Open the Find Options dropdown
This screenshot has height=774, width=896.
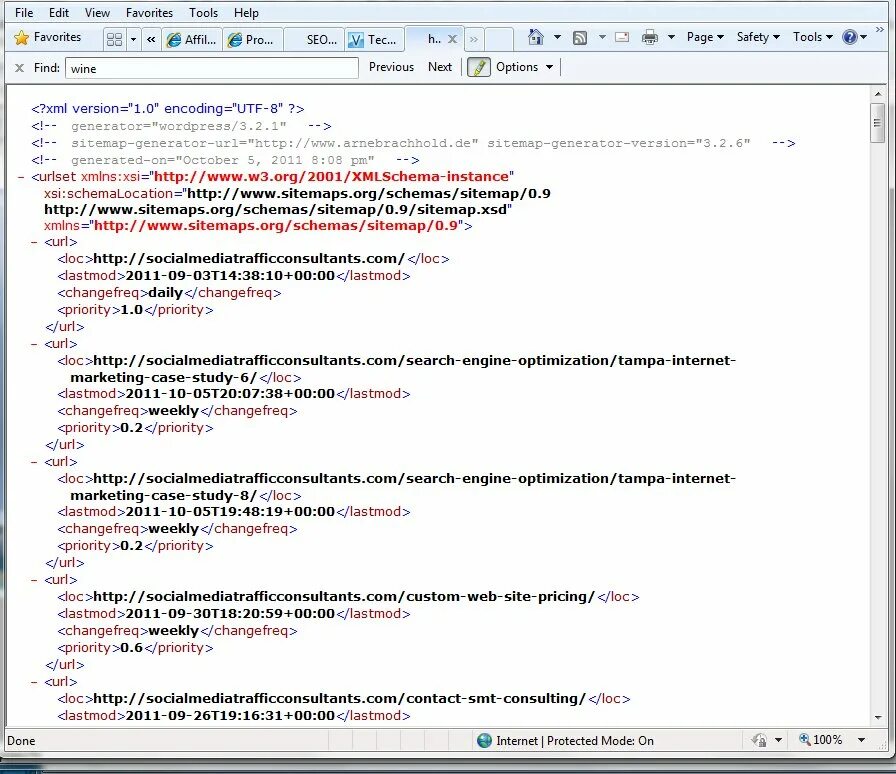pyautogui.click(x=525, y=67)
